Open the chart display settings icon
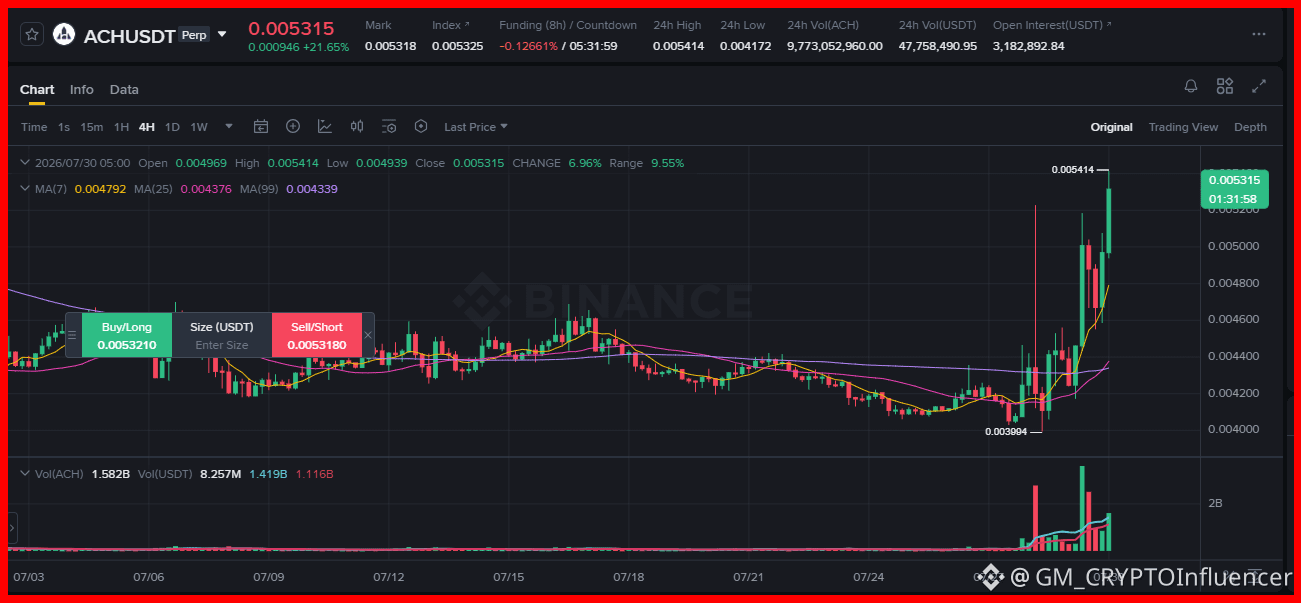 pyautogui.click(x=389, y=127)
